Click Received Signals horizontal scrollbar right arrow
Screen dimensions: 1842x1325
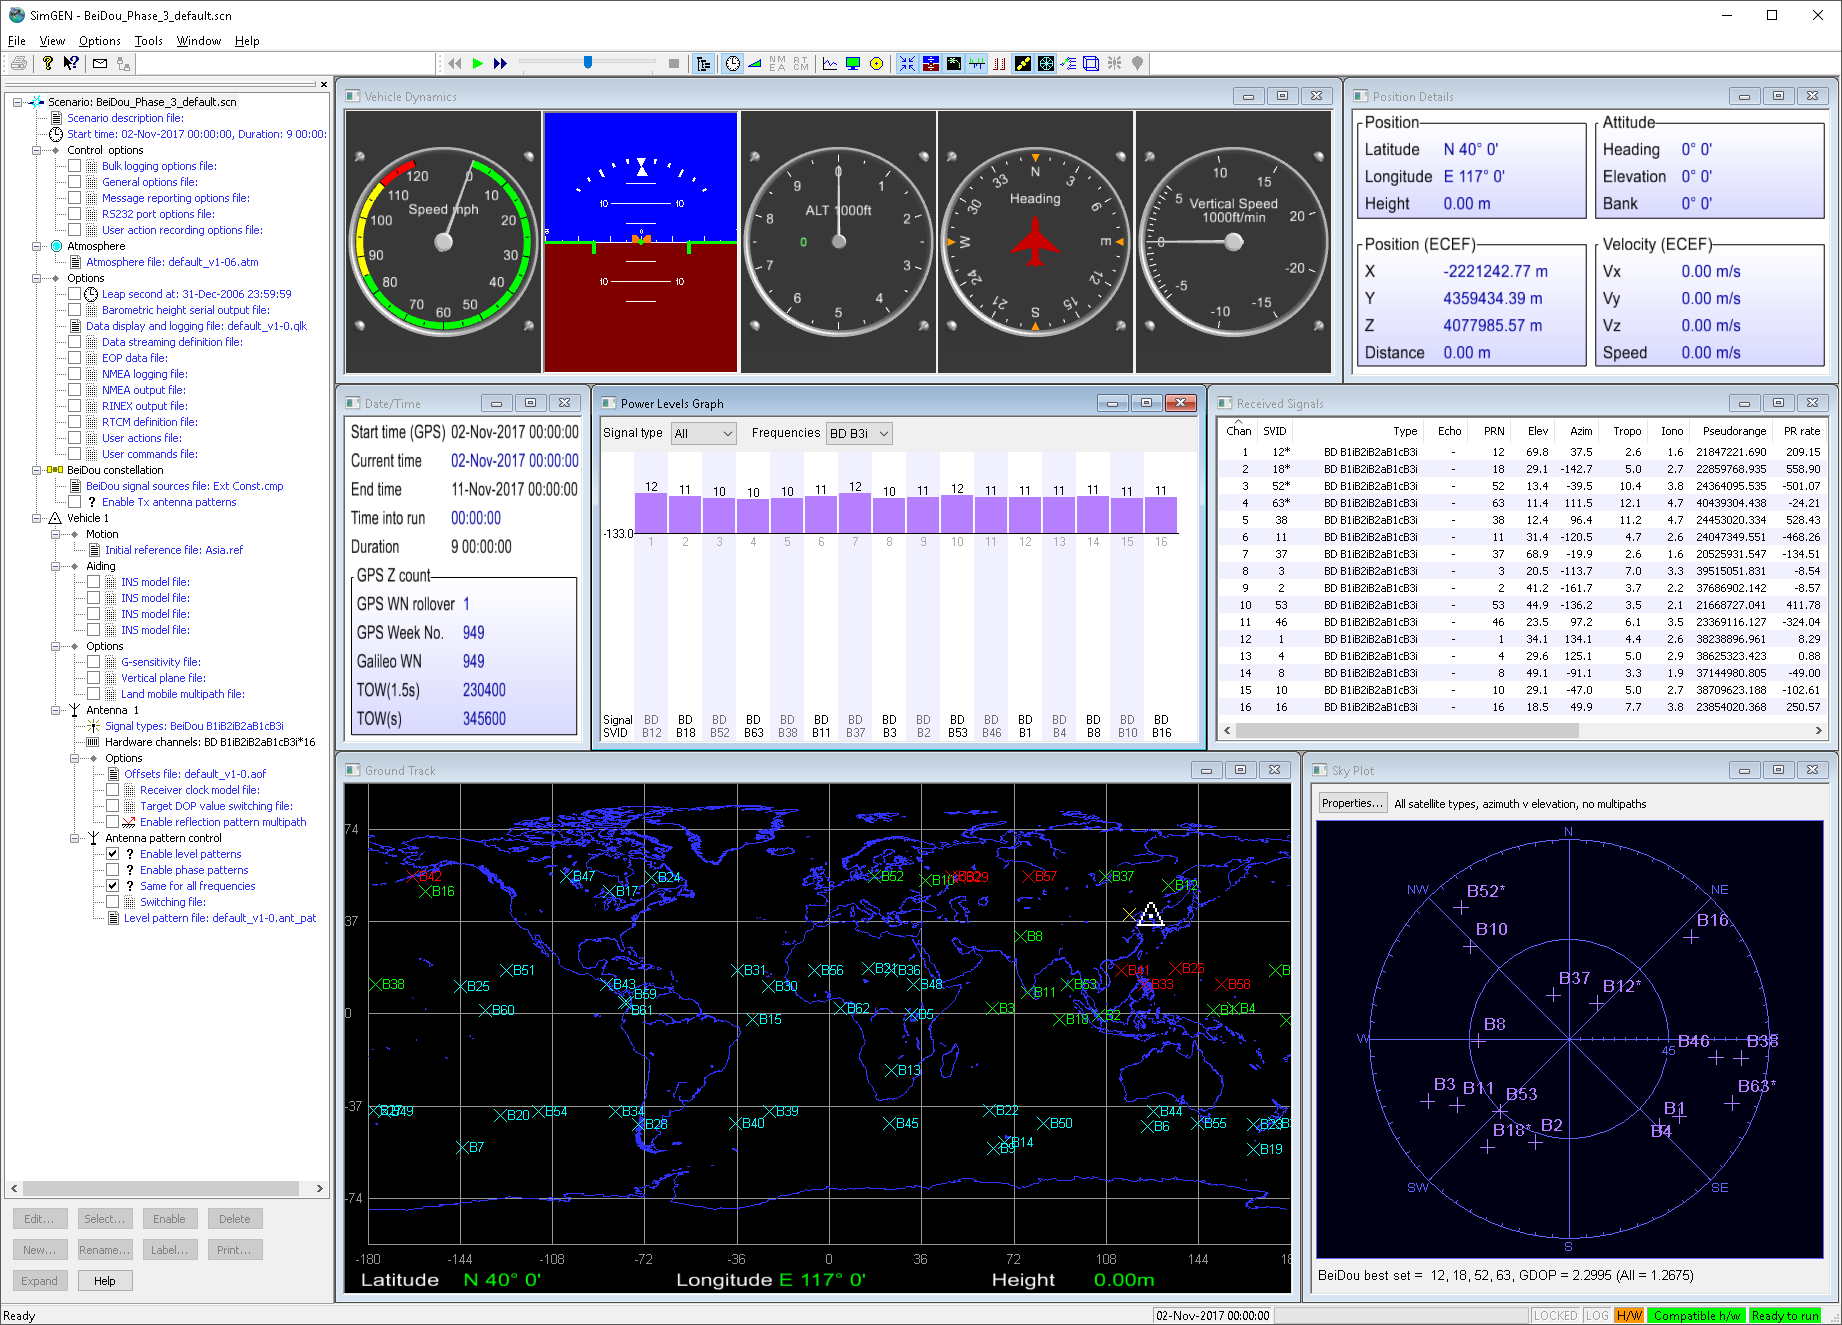click(1819, 730)
